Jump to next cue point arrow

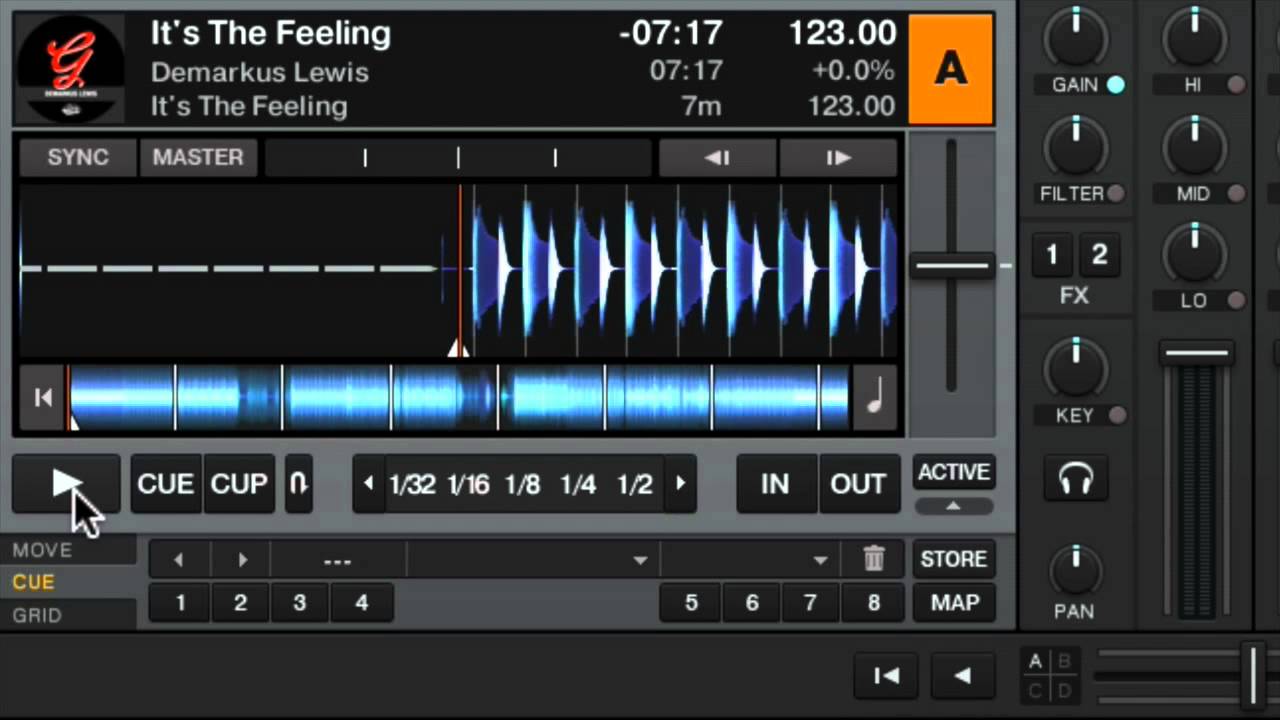(x=242, y=560)
